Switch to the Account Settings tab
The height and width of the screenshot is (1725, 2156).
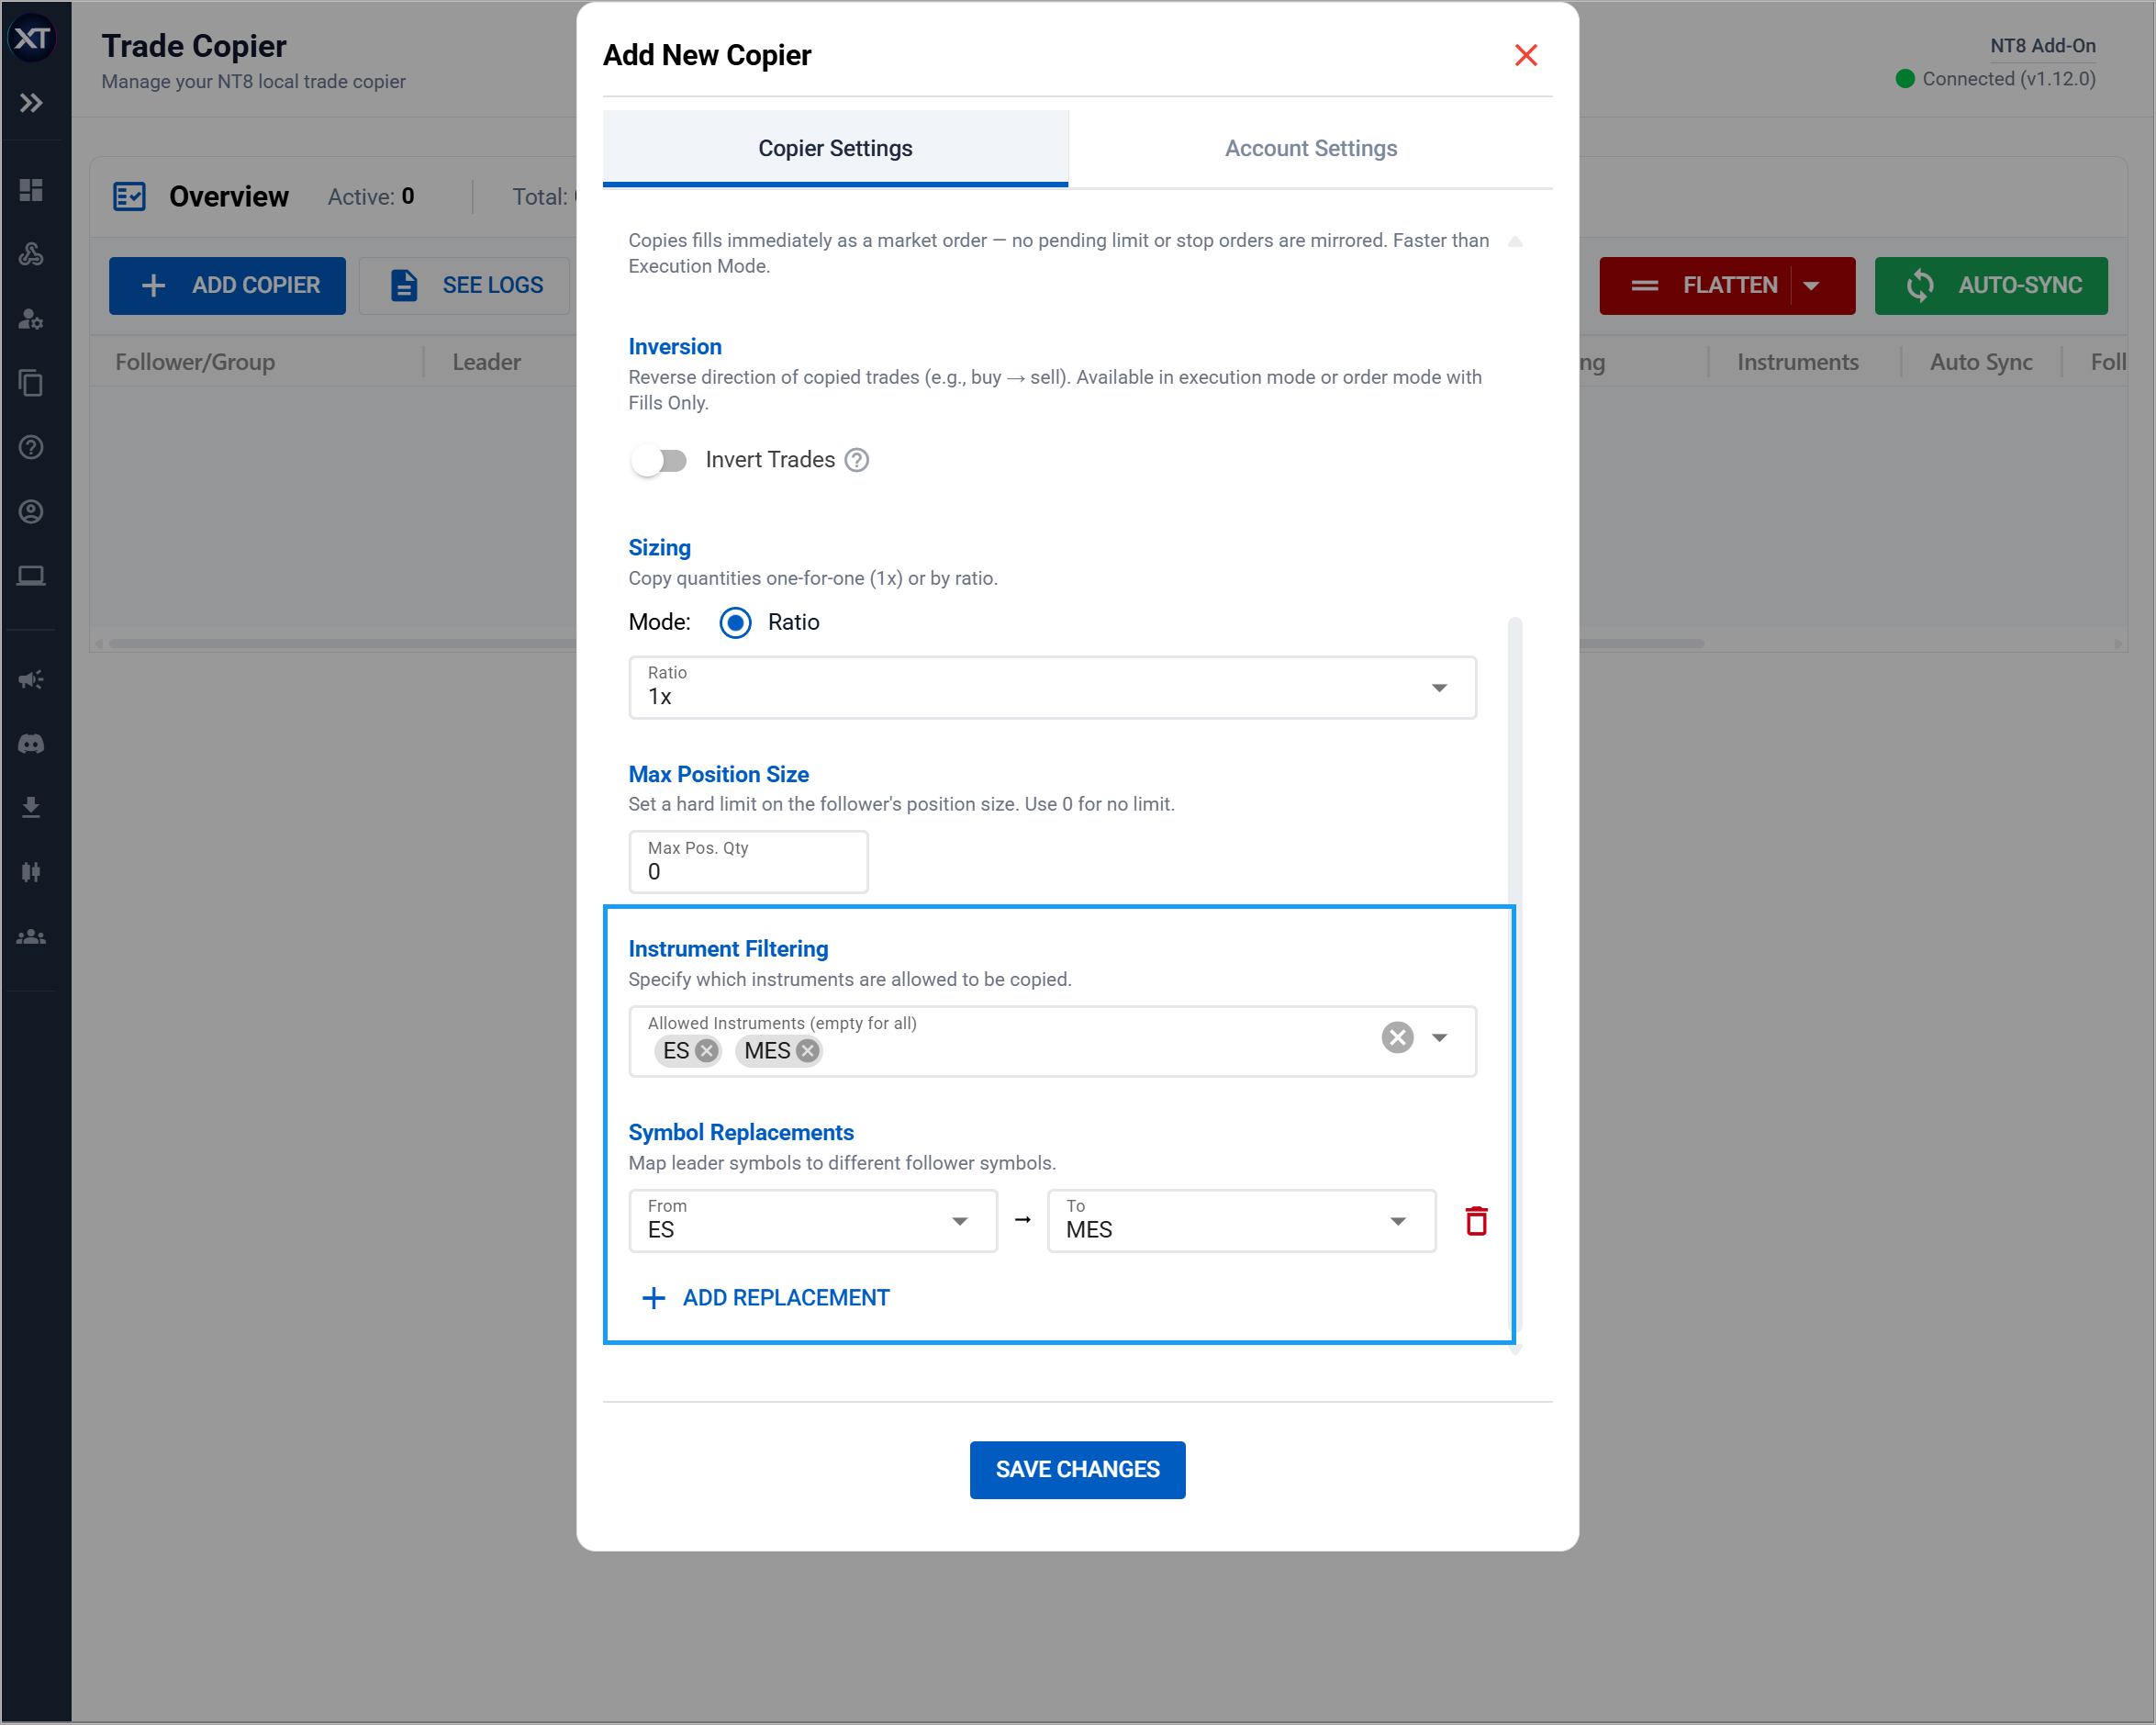[x=1311, y=147]
